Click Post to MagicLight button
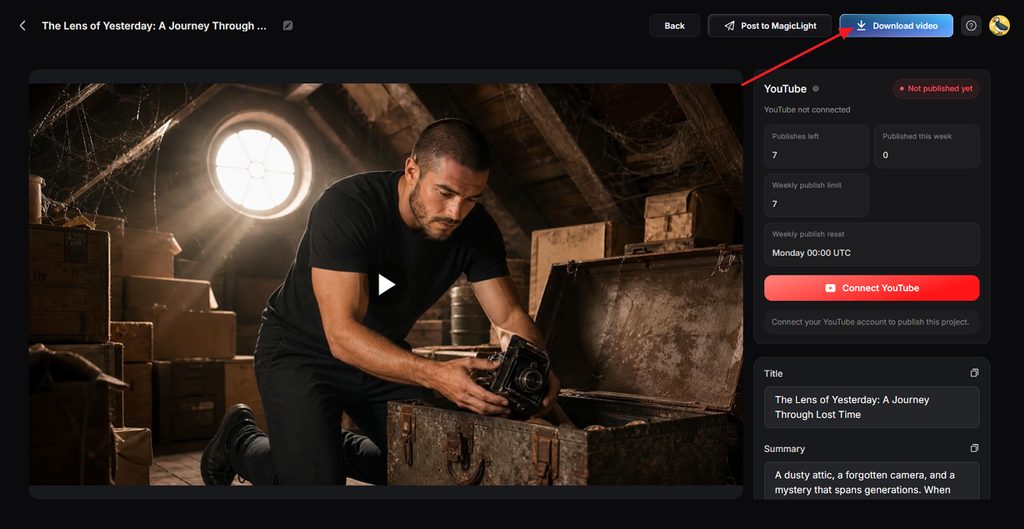This screenshot has height=529, width=1024. coord(770,26)
